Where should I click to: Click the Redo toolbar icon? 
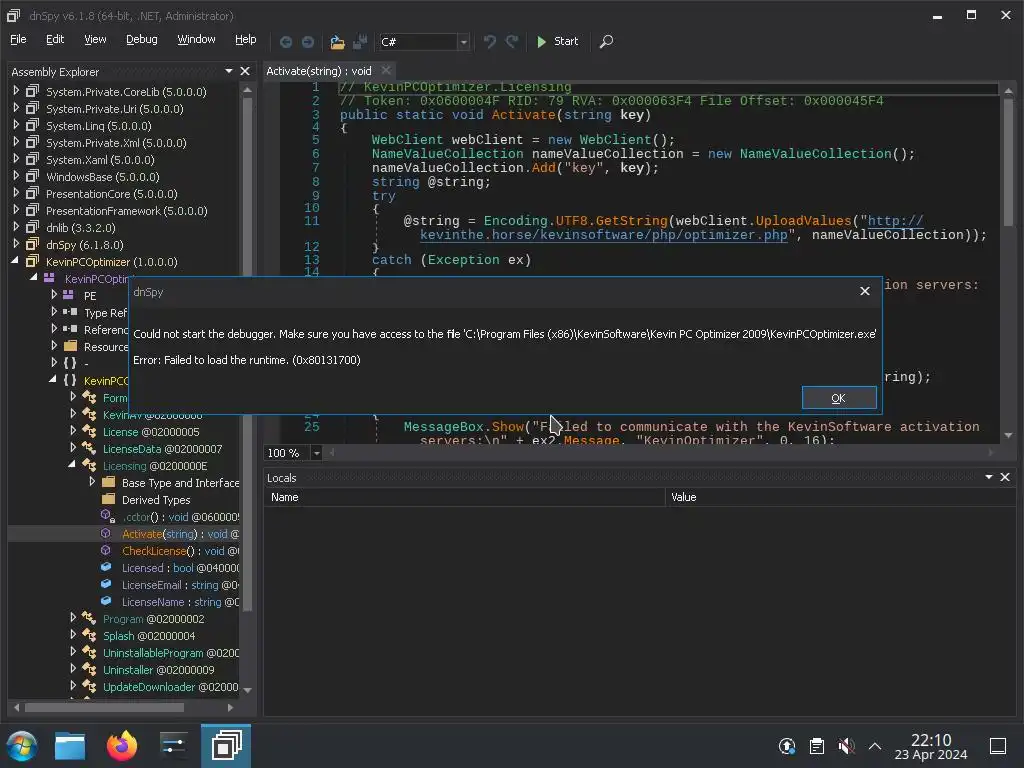(512, 42)
